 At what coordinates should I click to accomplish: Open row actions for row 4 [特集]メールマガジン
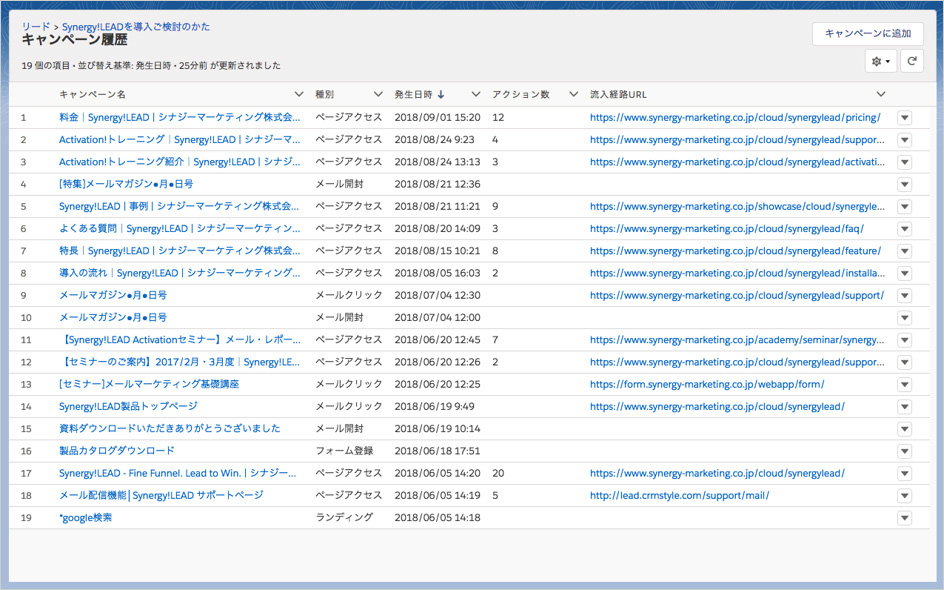[x=904, y=184]
